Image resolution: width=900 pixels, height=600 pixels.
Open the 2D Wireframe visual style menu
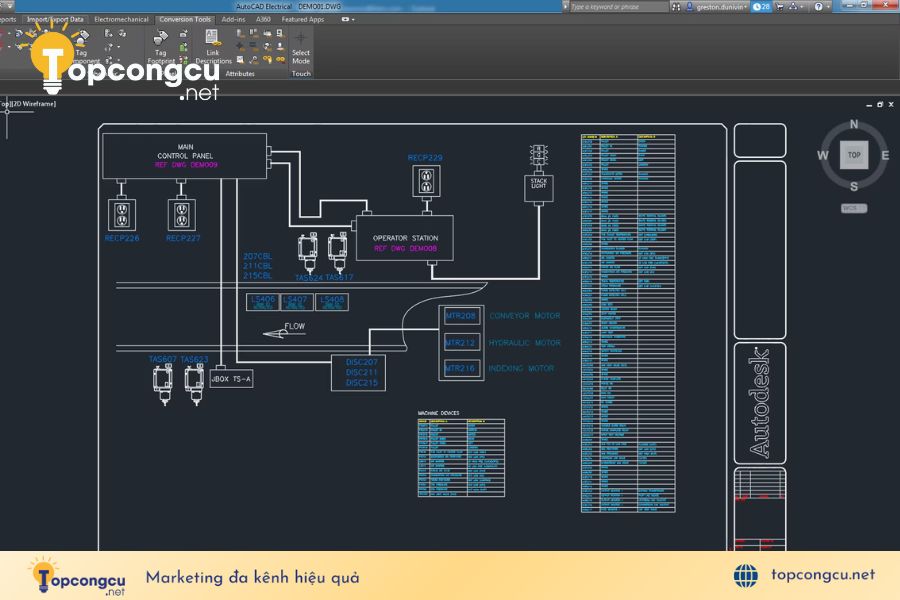(34, 104)
